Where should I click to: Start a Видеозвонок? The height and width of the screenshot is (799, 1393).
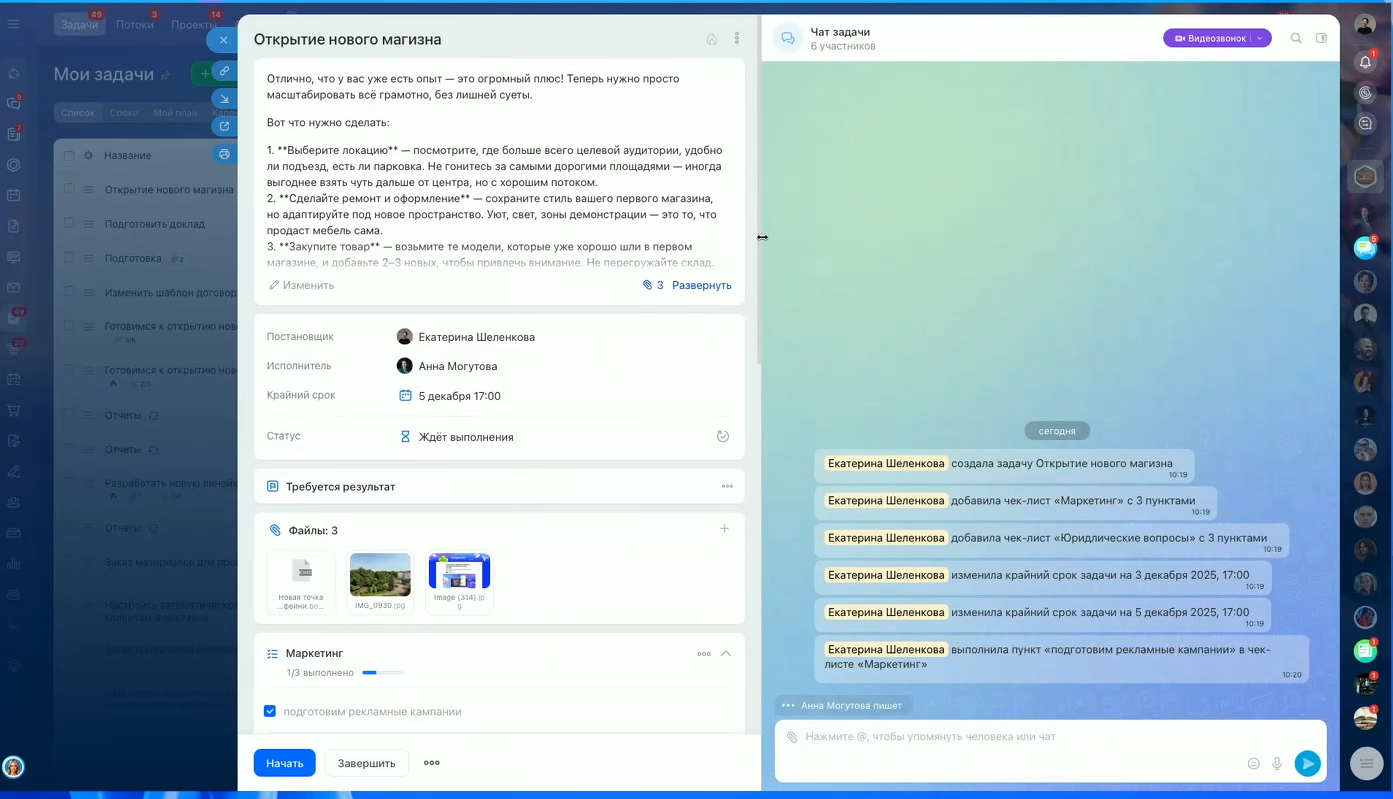[1210, 38]
